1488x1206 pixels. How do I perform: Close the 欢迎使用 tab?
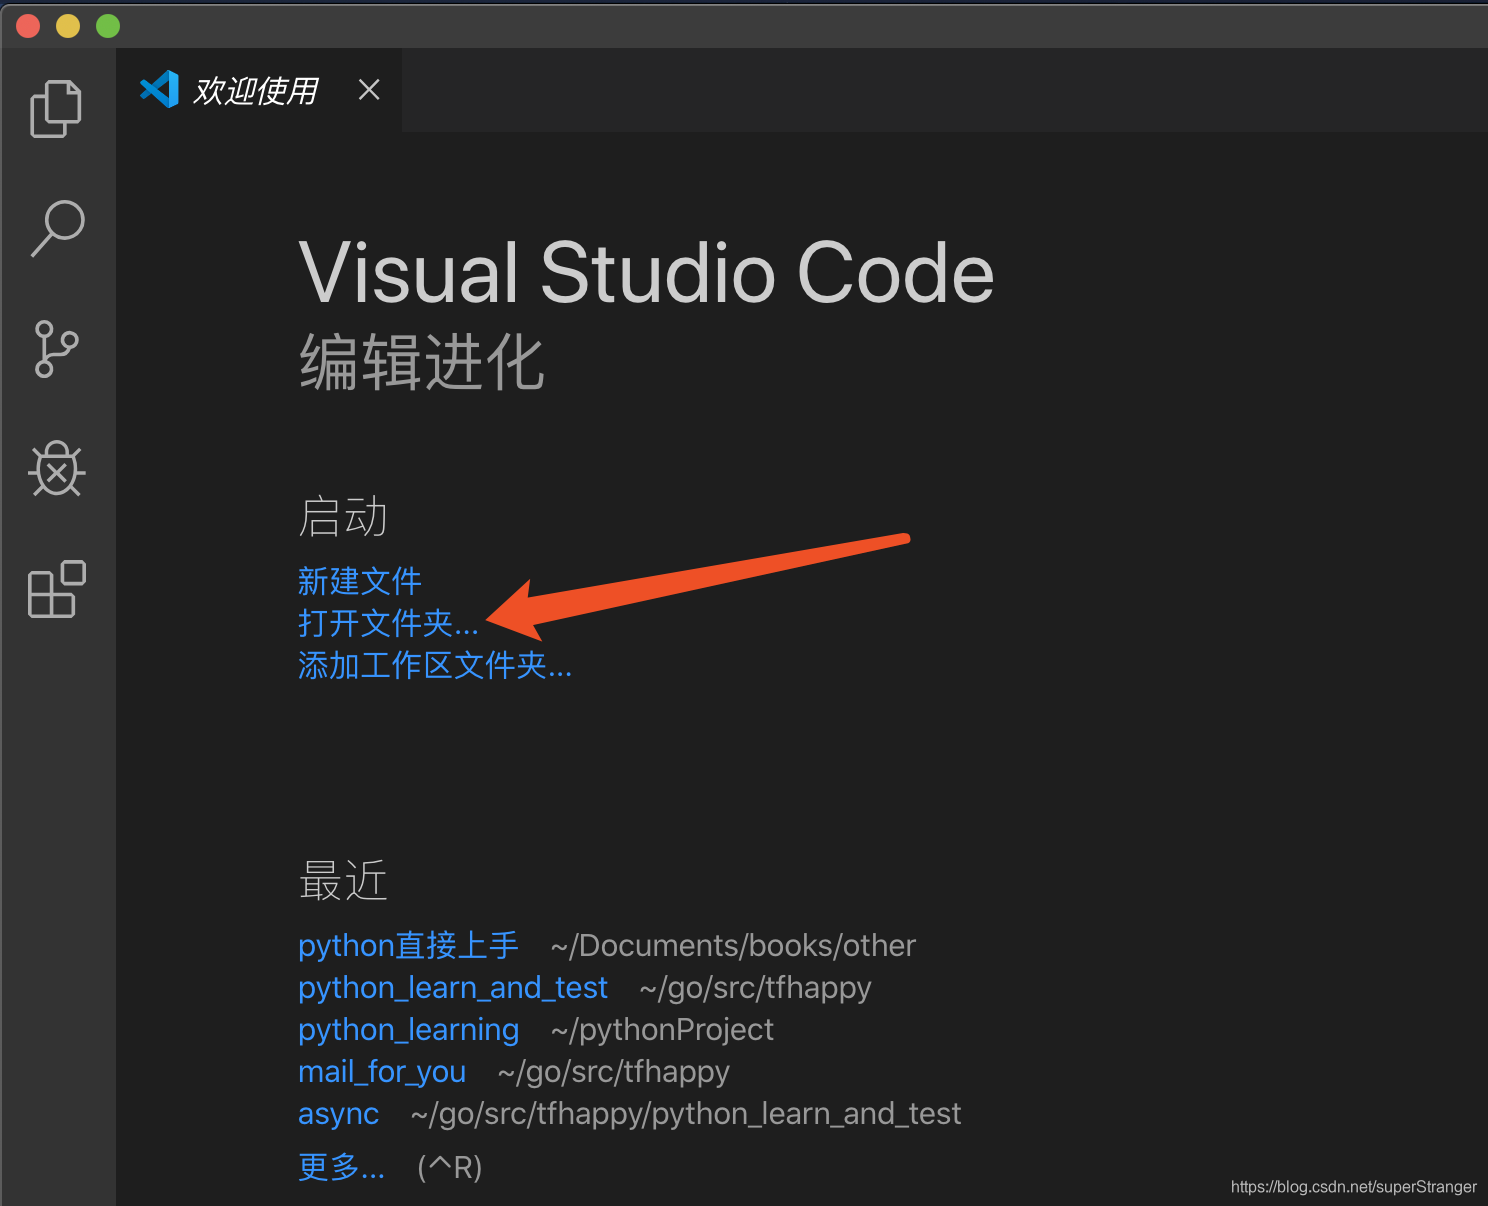[x=369, y=90]
